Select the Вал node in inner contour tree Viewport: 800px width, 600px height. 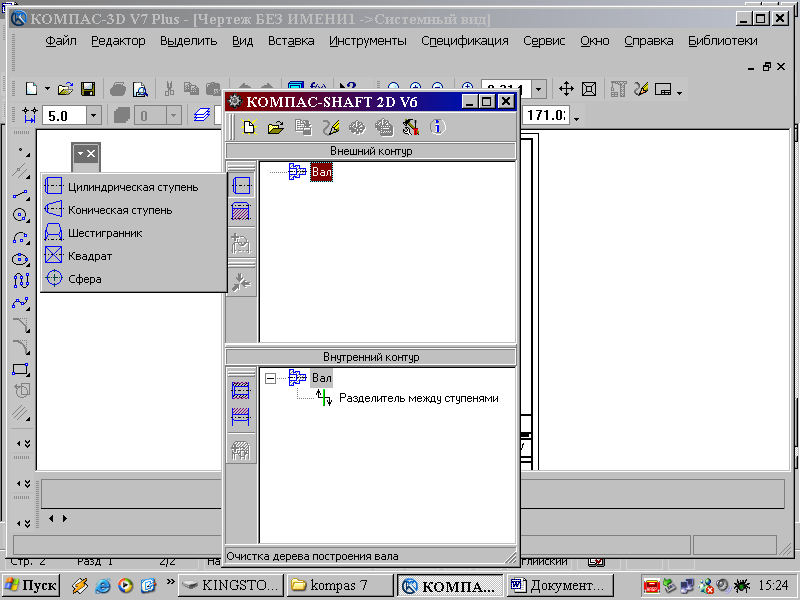(321, 378)
